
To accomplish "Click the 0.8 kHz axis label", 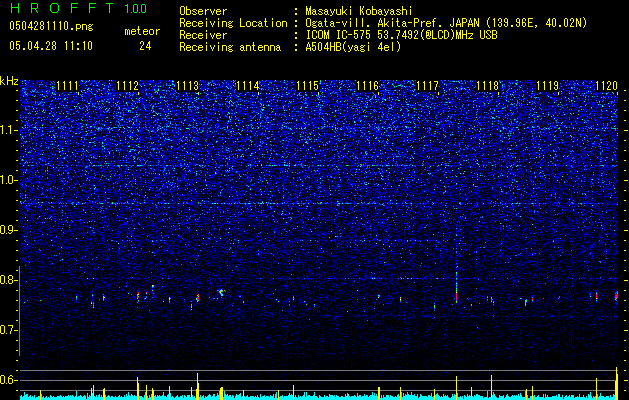I will (x=8, y=280).
